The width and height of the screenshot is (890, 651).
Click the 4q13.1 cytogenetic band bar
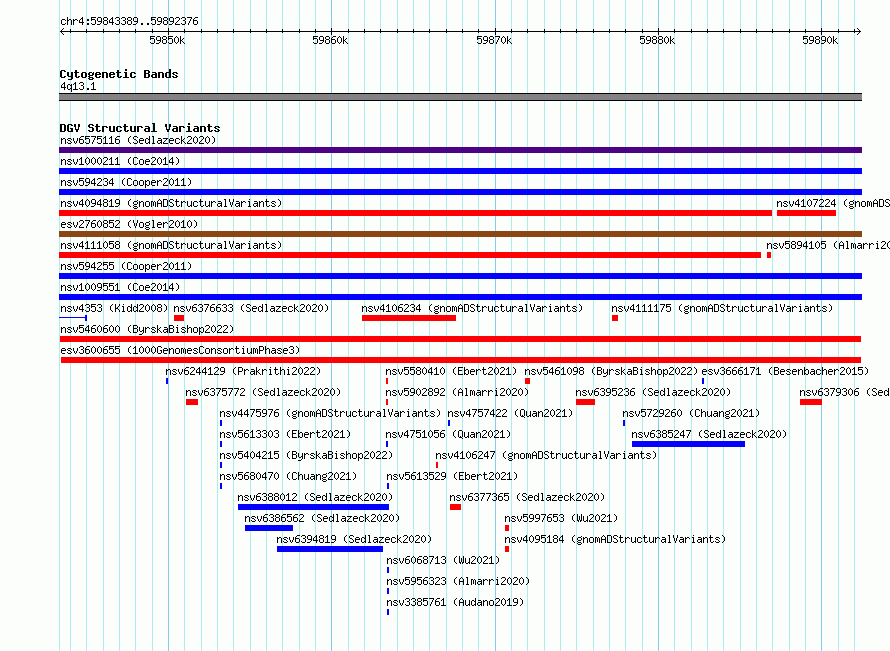[460, 97]
